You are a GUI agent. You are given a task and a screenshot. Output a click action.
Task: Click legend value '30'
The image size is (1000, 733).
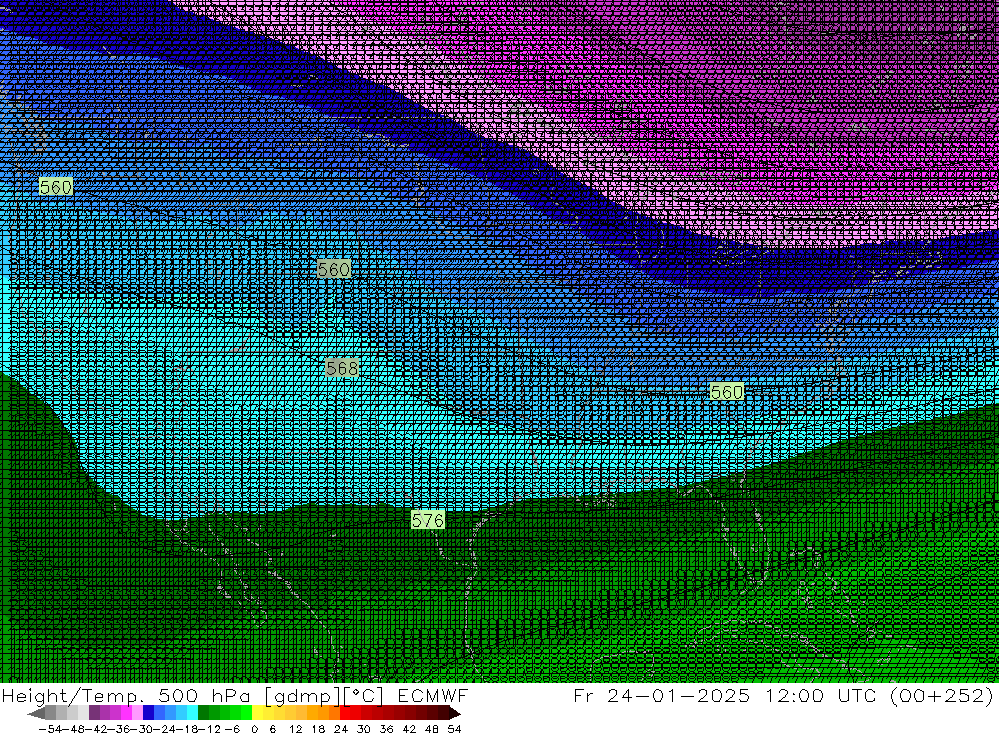pos(364,729)
